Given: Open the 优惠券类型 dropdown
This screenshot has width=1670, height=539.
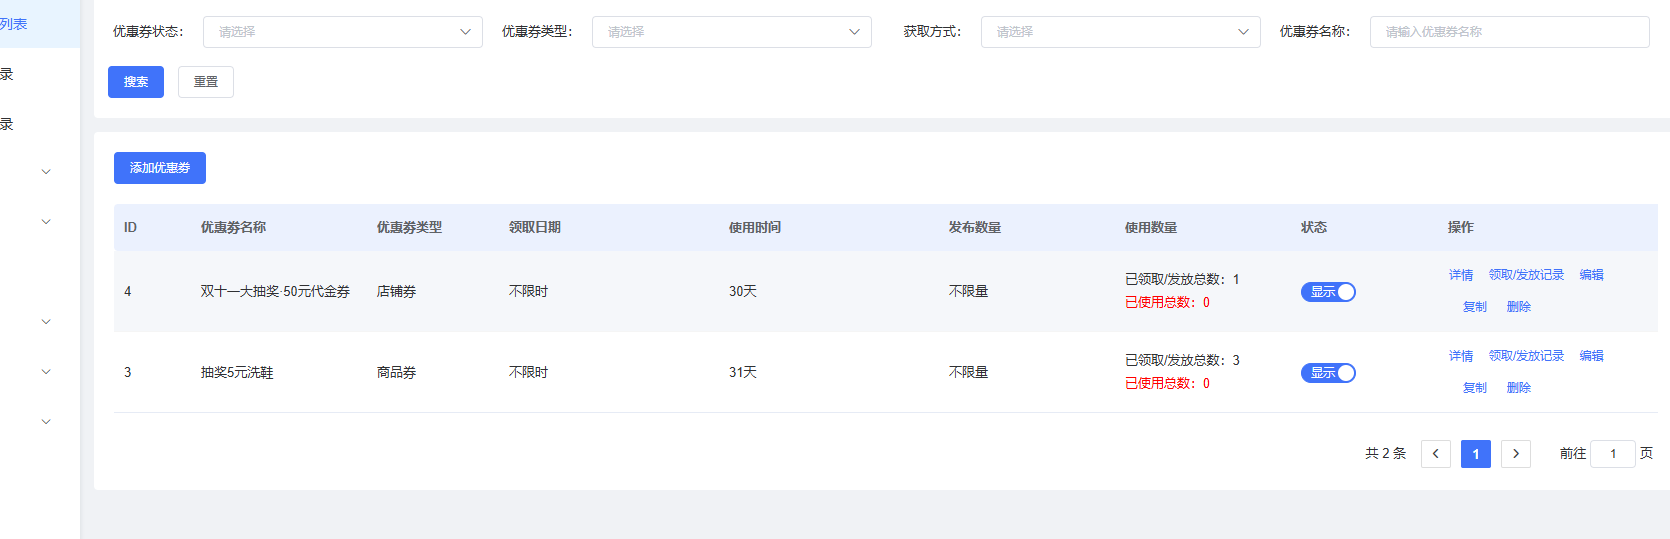Looking at the screenshot, I should (731, 32).
